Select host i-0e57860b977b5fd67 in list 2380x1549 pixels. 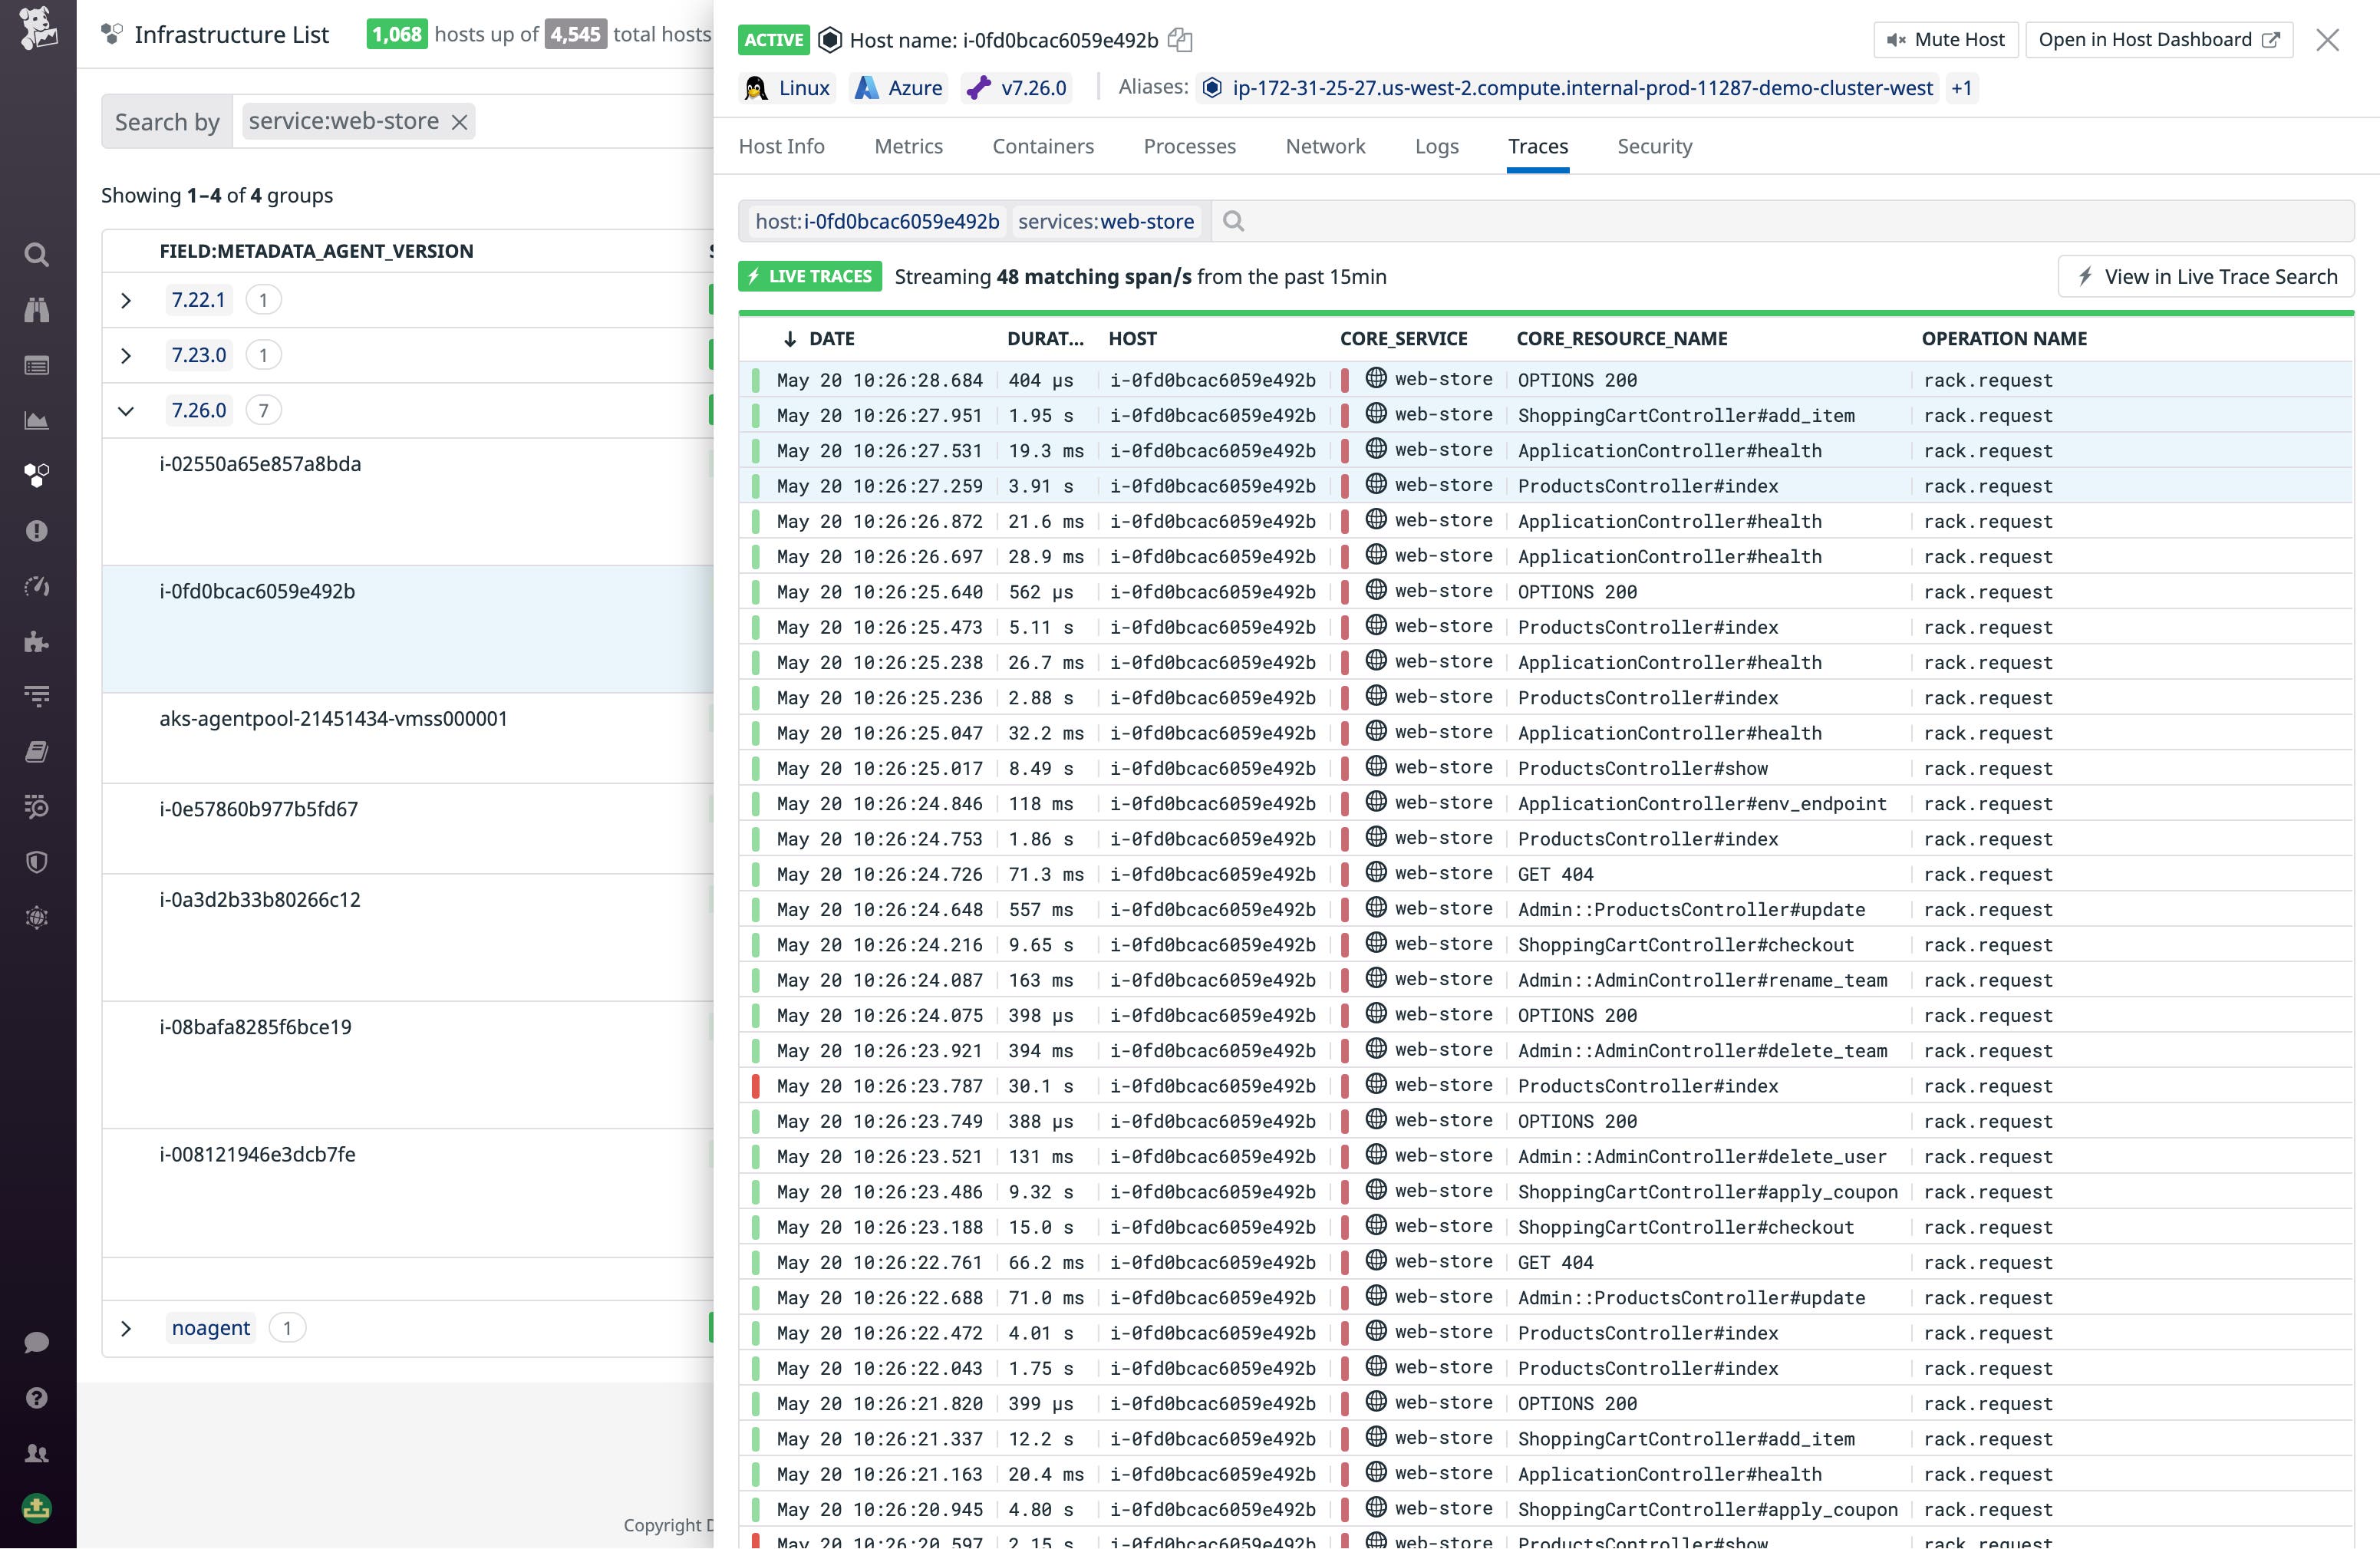click(260, 808)
